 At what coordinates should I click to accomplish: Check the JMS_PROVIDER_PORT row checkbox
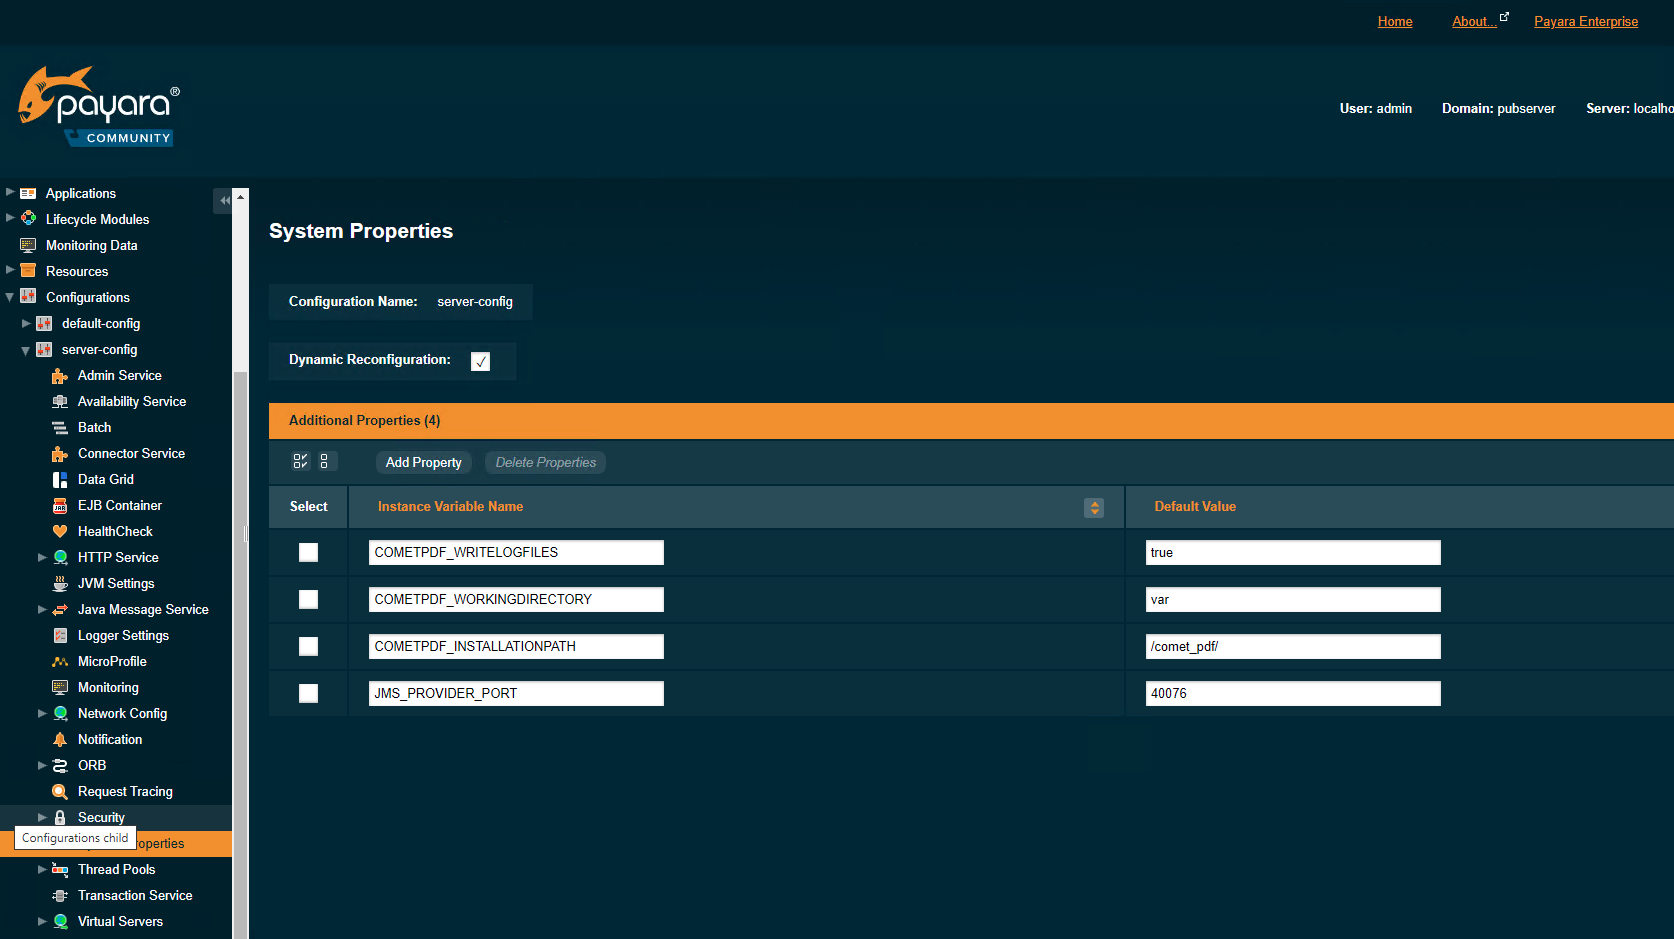pos(308,694)
